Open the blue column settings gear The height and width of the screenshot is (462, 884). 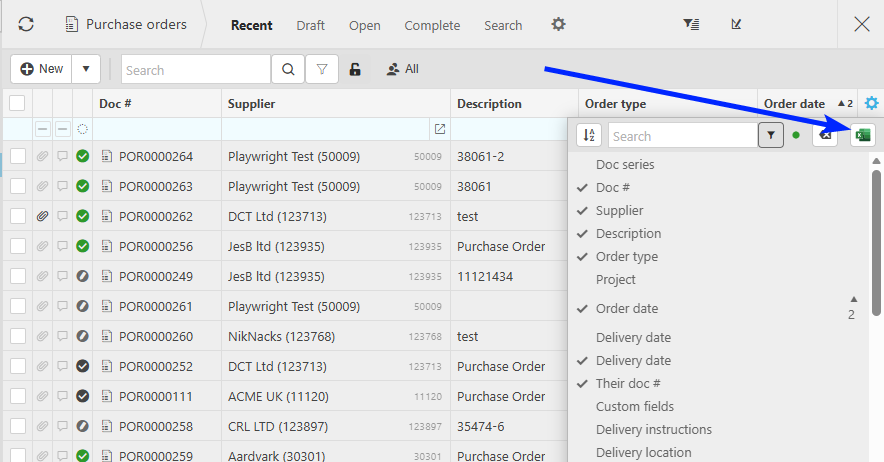click(x=872, y=103)
